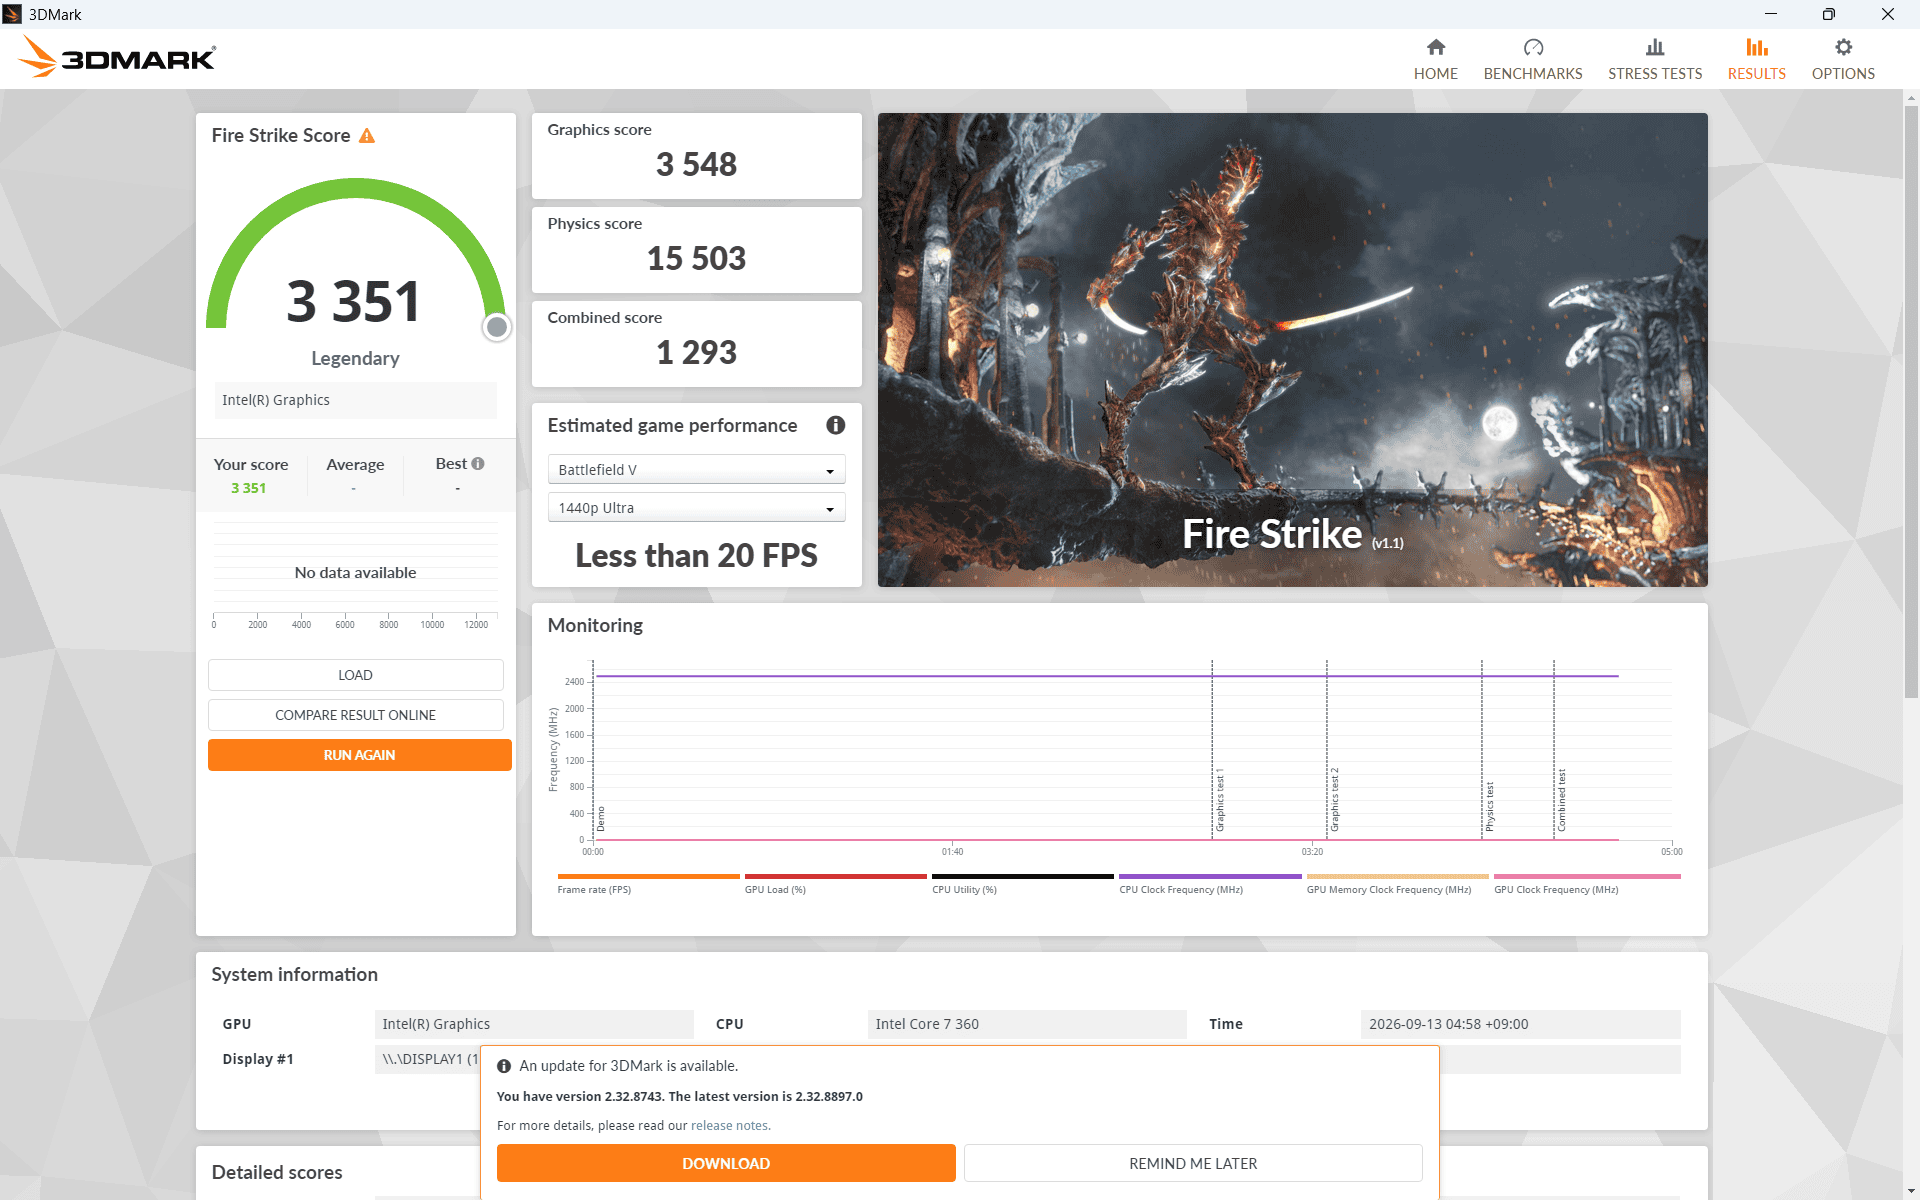Click the Time field 2026-09-13 04:58

[1520, 1024]
